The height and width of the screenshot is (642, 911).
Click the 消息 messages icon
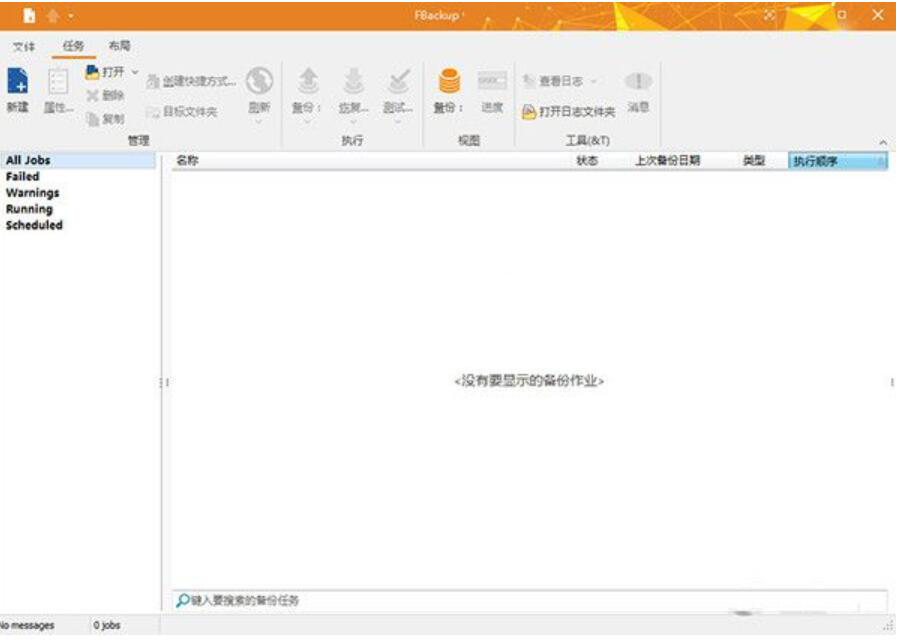point(638,81)
